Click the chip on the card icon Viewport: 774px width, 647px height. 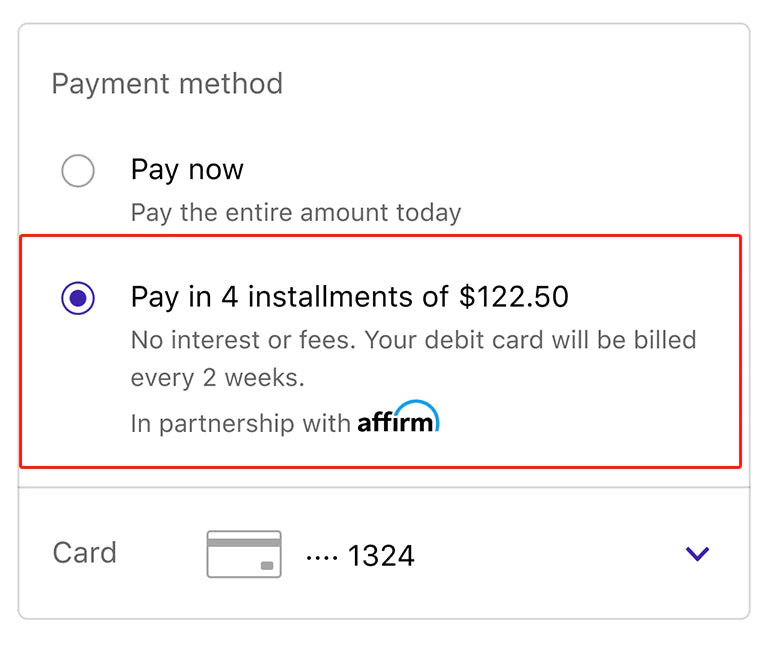click(266, 565)
